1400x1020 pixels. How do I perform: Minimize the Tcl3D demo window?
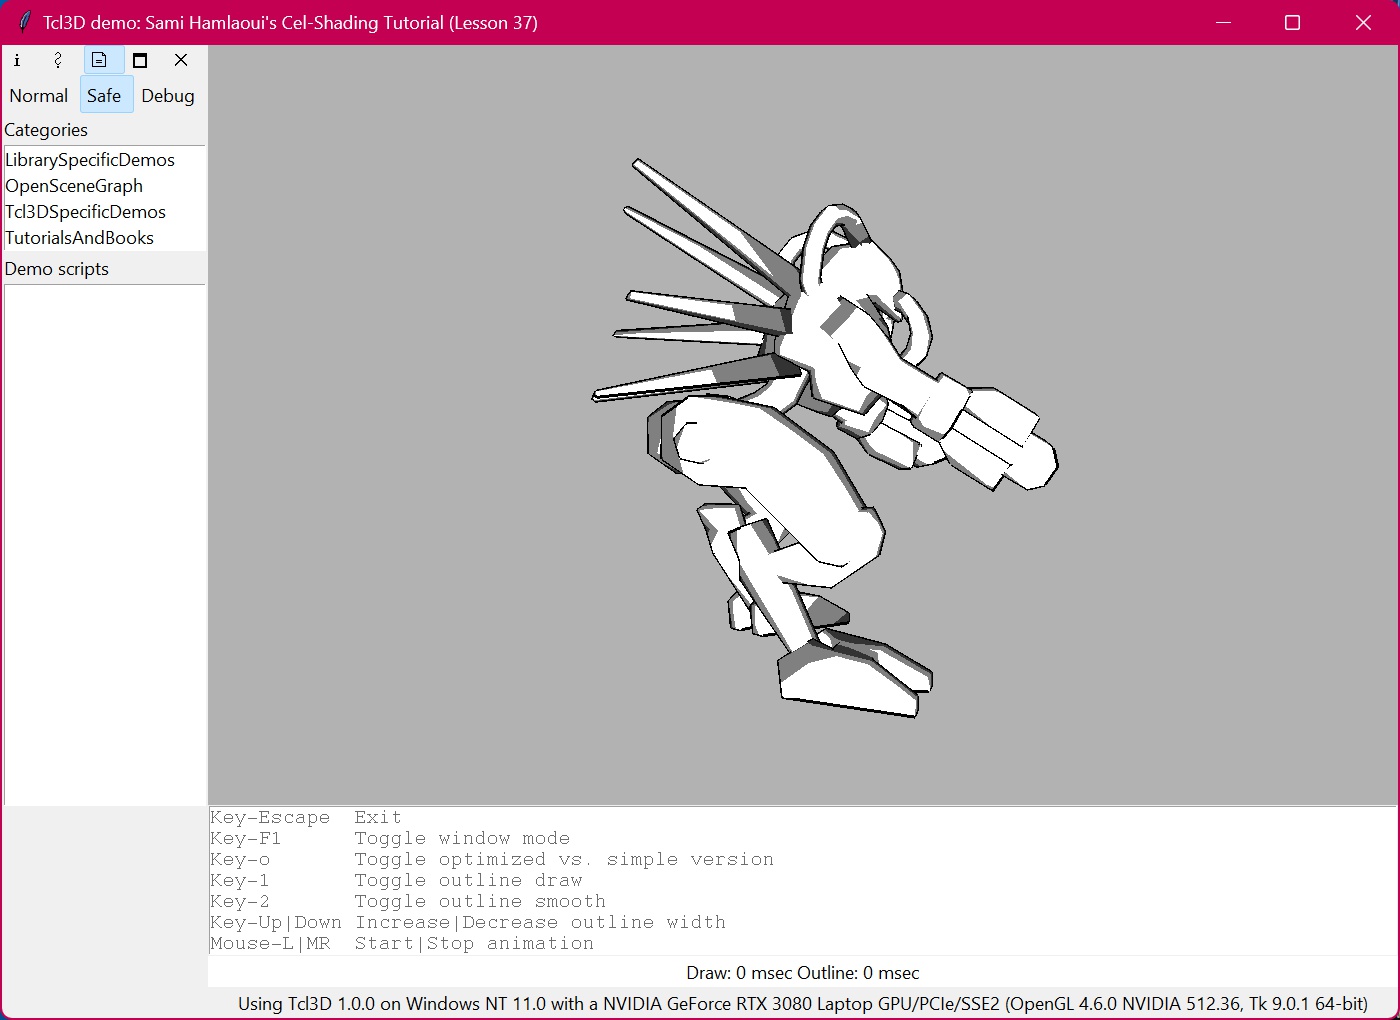1223,22
